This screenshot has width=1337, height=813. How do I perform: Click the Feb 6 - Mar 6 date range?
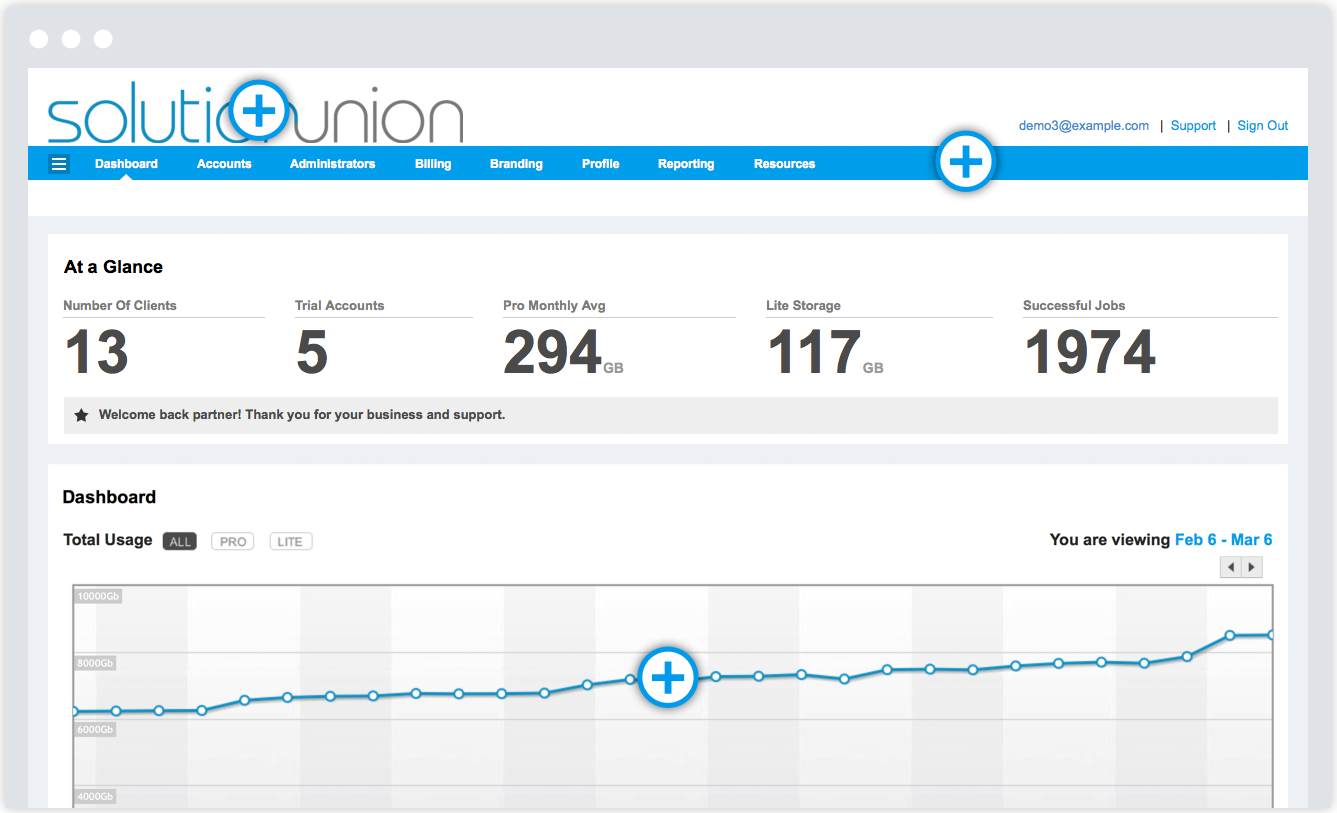tap(1223, 540)
